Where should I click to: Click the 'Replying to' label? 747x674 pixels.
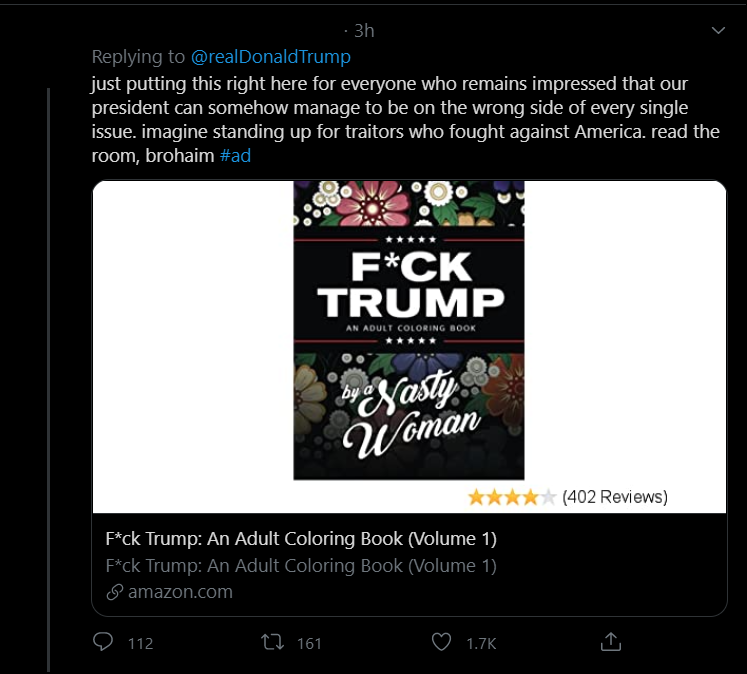(x=139, y=57)
